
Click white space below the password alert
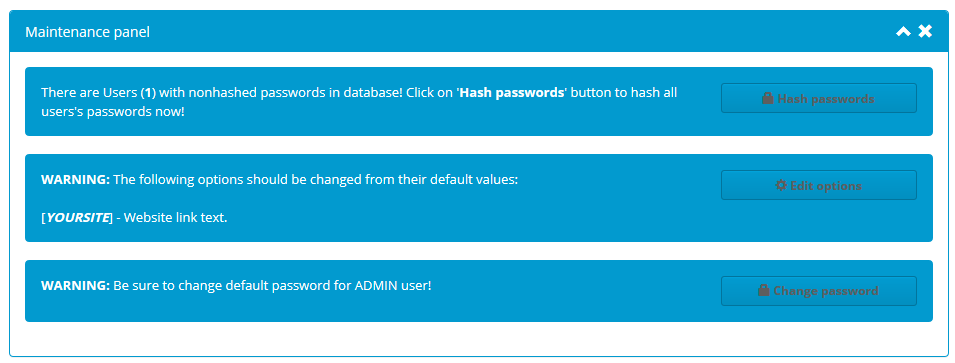pos(479,338)
